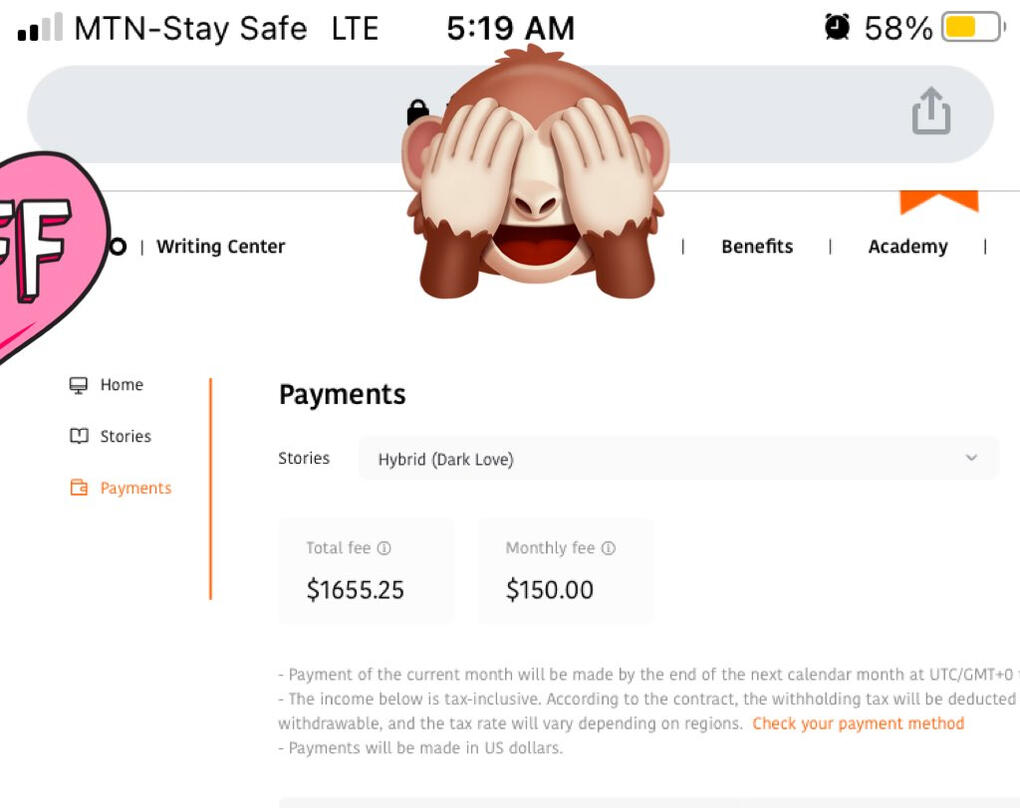Tap the alarm clock icon in status bar
Image resolution: width=1020 pixels, height=808 pixels.
tap(837, 27)
